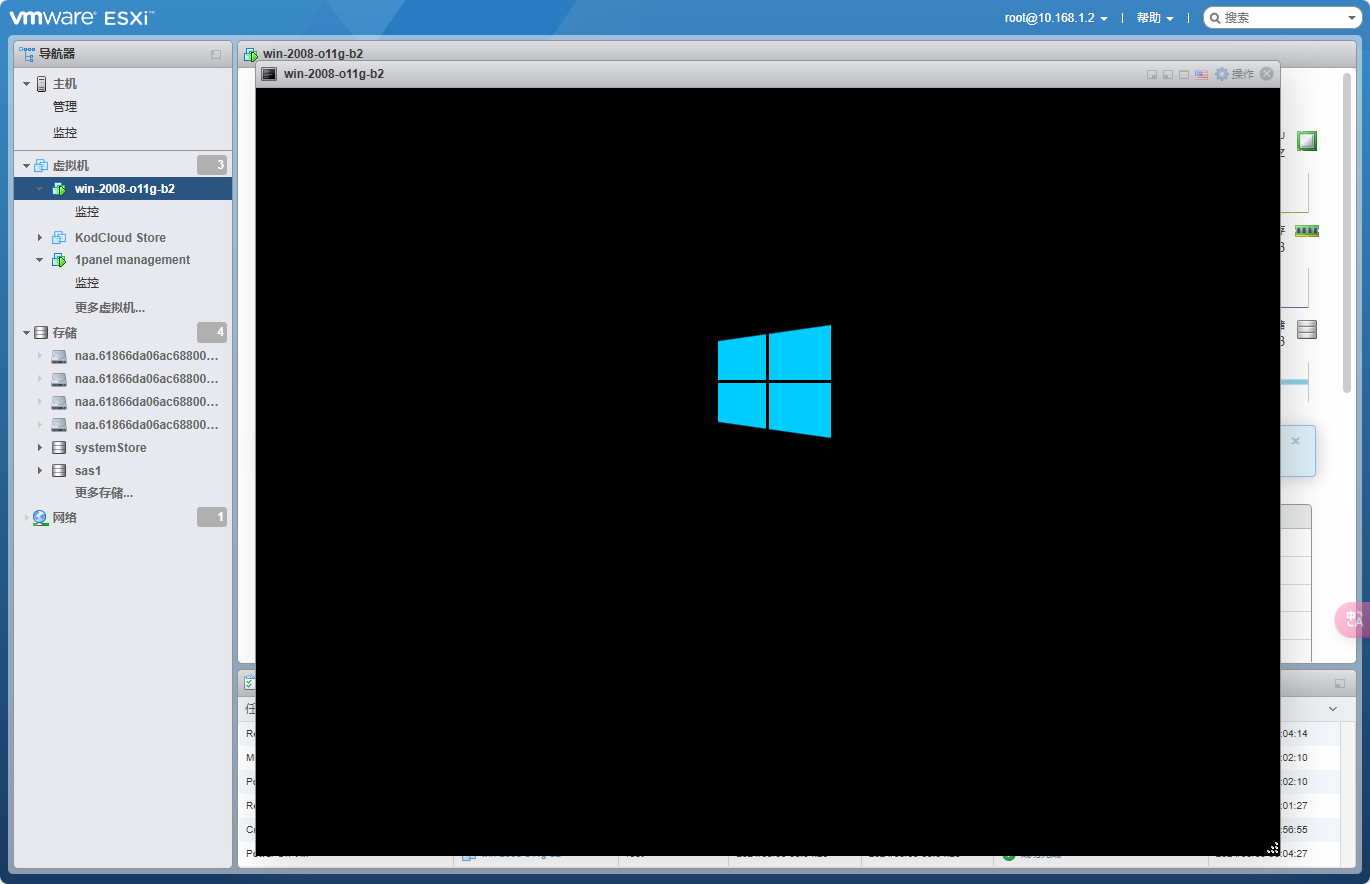Dismiss the blue notification box
The image size is (1370, 884).
point(1296,441)
